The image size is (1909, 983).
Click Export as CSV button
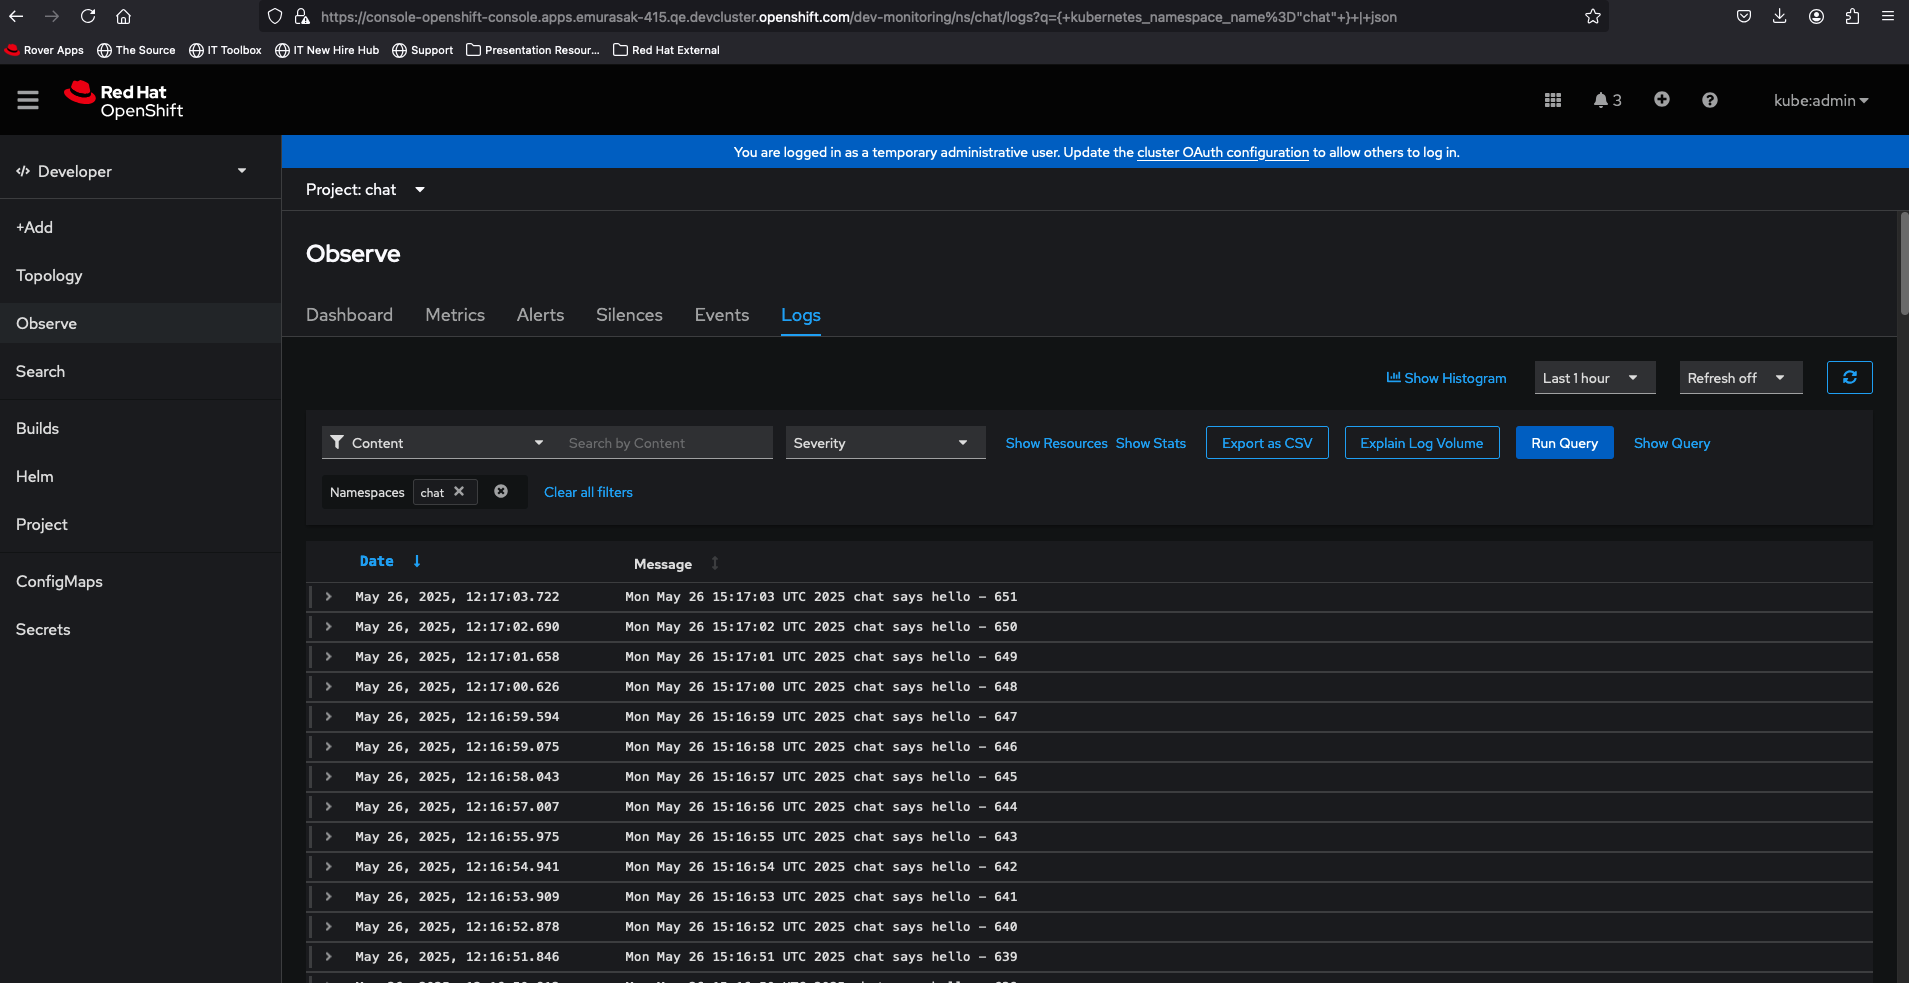(x=1267, y=443)
